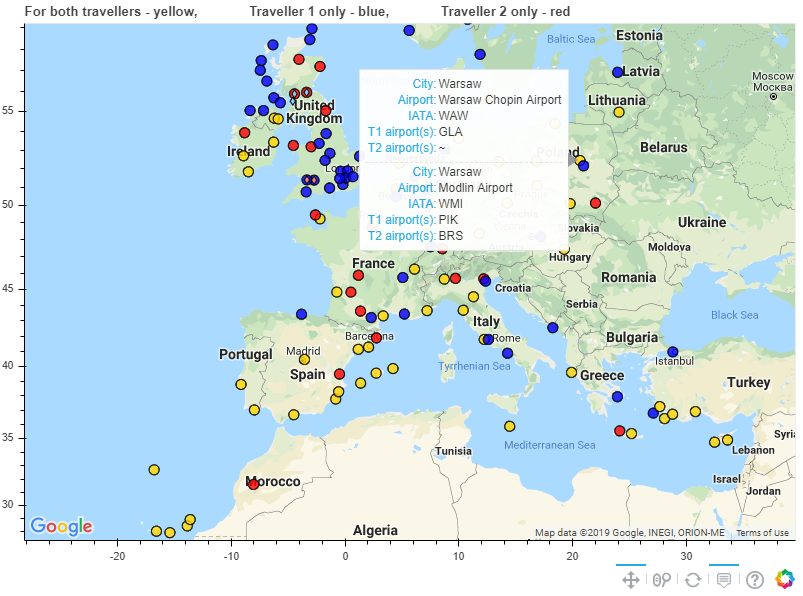Click the map data copyright text
Image resolution: width=803 pixels, height=596 pixels.
pos(629,533)
